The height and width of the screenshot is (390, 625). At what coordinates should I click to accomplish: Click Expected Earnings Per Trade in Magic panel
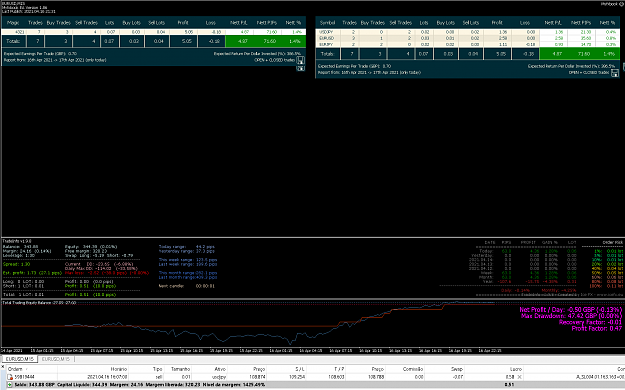pos(40,53)
